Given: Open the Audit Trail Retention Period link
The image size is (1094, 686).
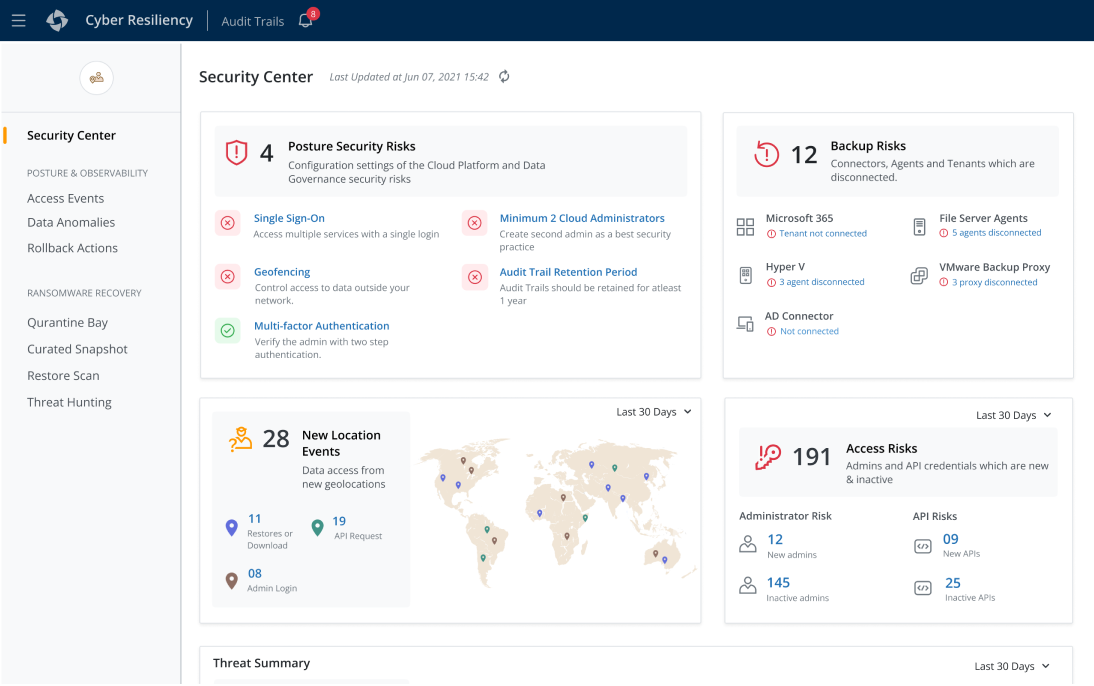Looking at the screenshot, I should [x=568, y=272].
